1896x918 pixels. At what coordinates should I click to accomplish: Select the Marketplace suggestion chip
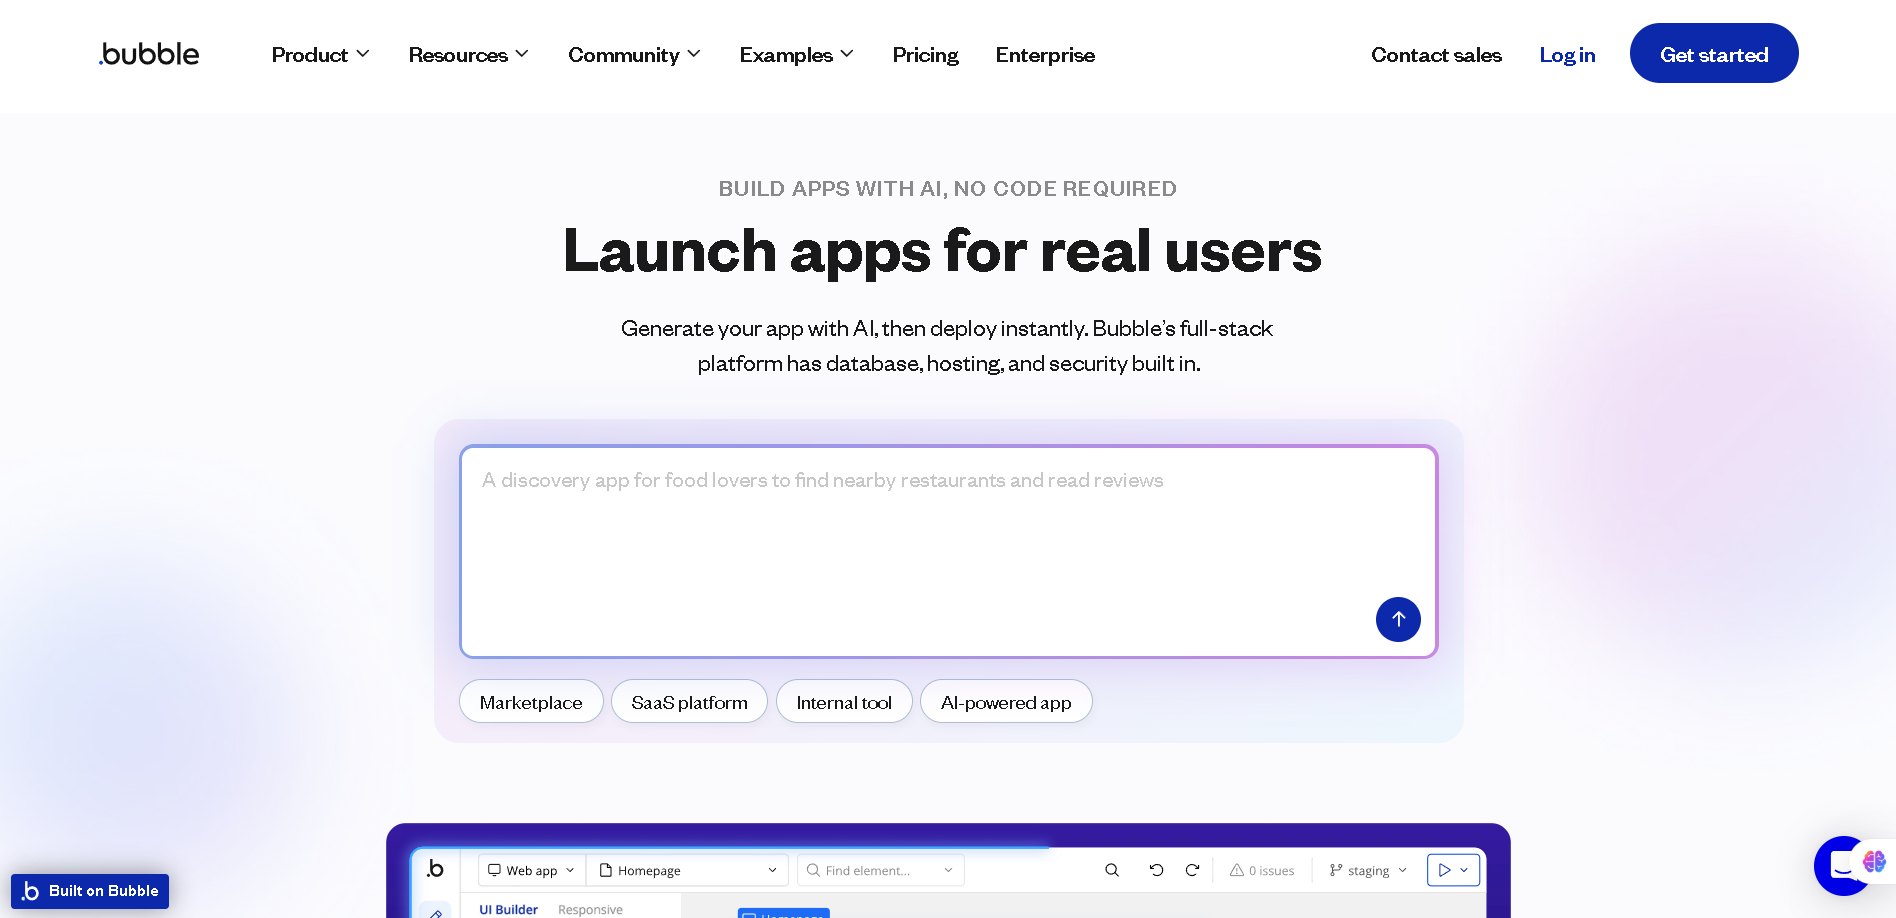pyautogui.click(x=531, y=702)
